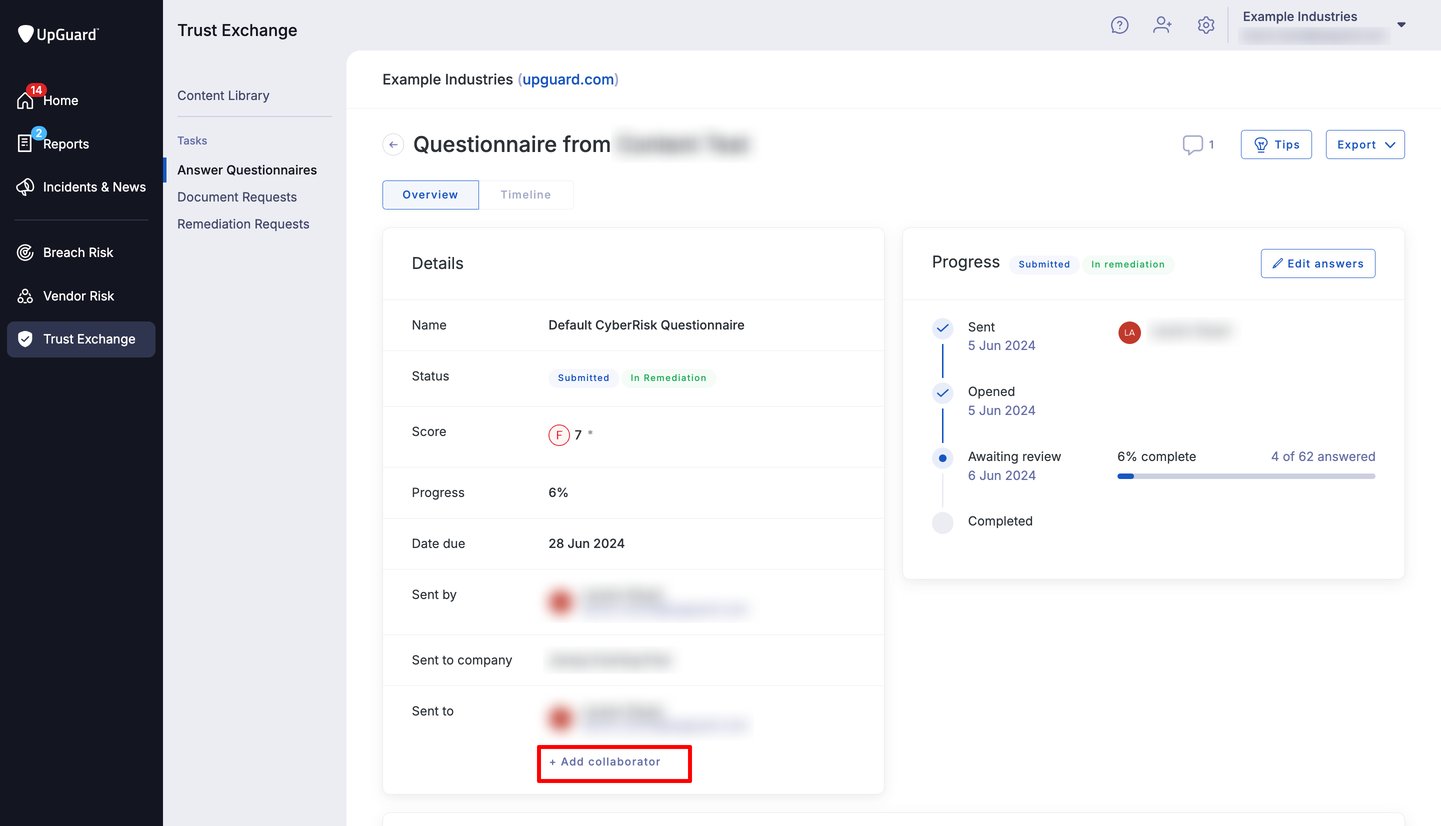Click the Breach Risk target icon

(25, 253)
